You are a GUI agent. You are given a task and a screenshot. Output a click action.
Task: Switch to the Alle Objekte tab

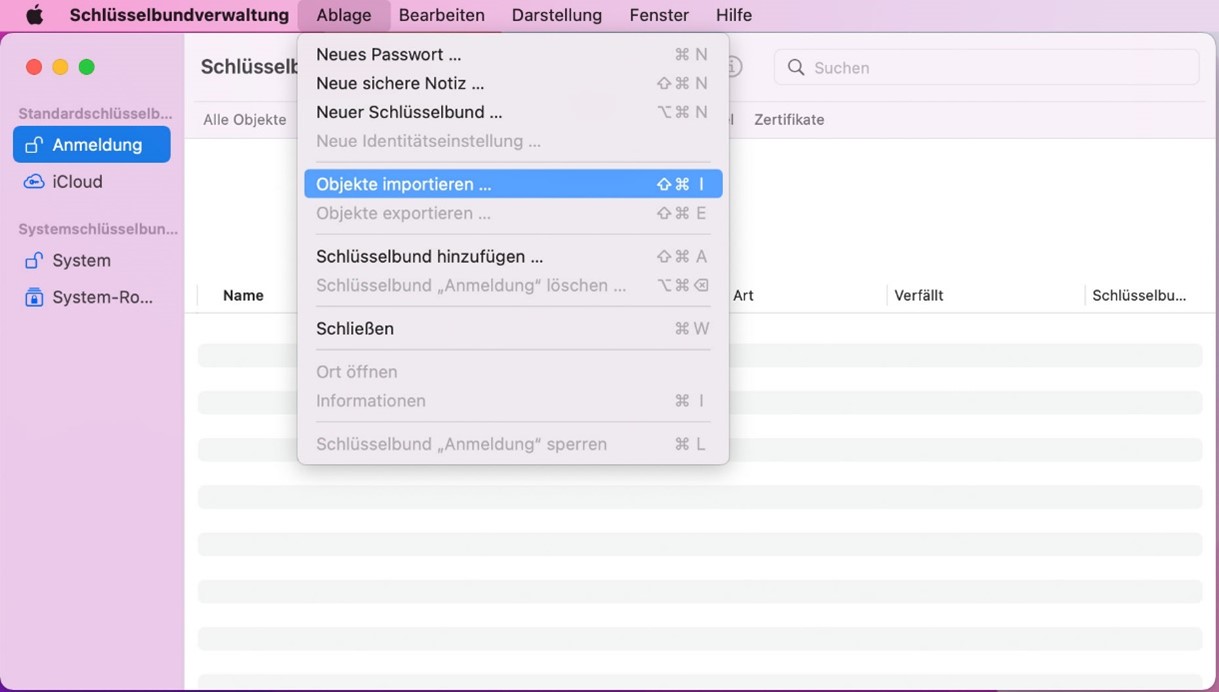pyautogui.click(x=245, y=120)
